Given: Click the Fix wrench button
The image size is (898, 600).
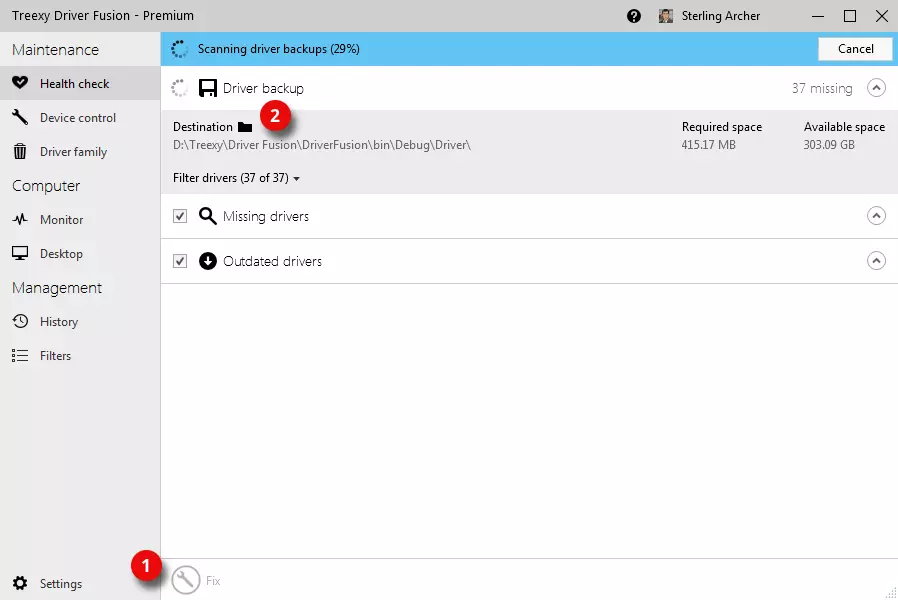Looking at the screenshot, I should 186,580.
